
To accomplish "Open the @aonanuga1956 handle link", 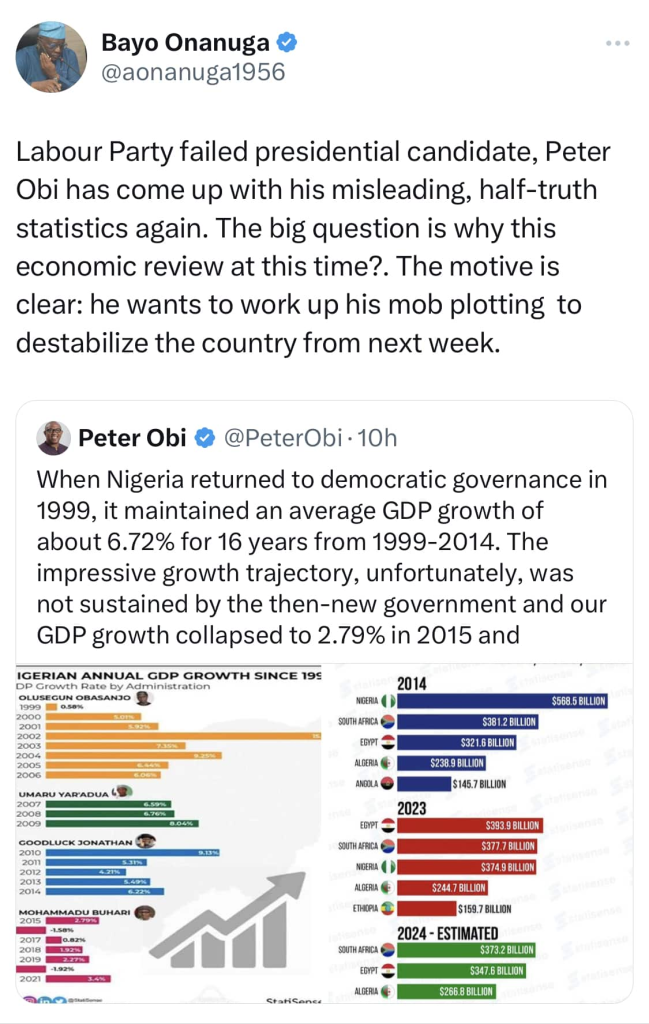I will (193, 72).
